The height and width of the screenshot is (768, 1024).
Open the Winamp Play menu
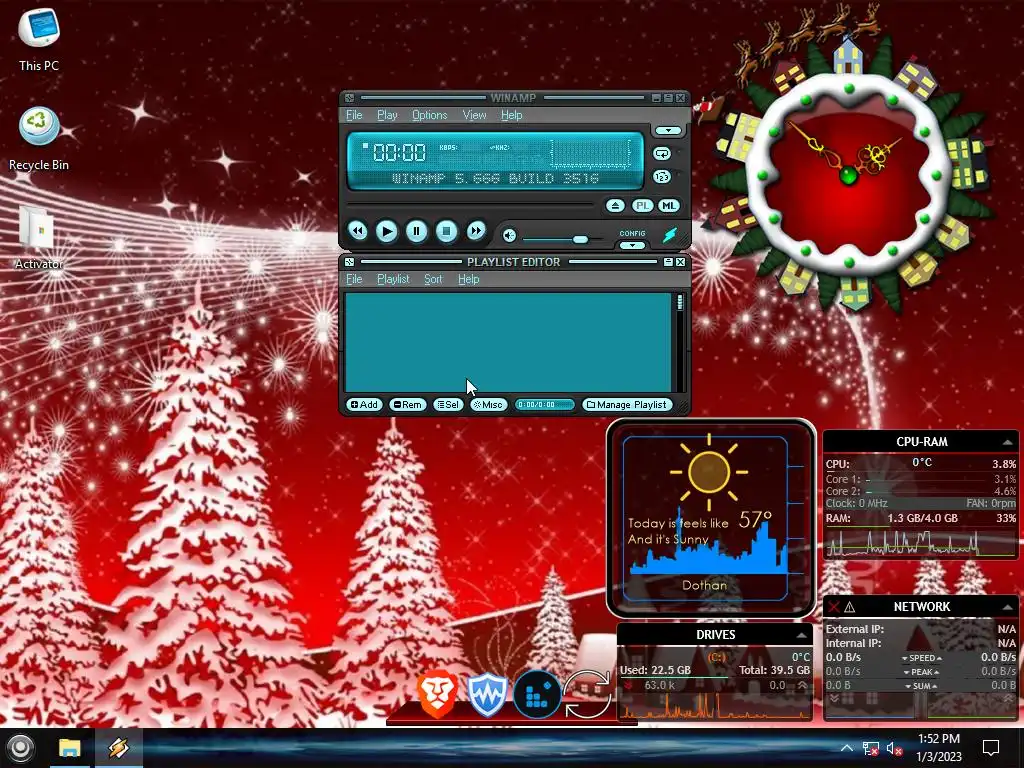coord(387,115)
